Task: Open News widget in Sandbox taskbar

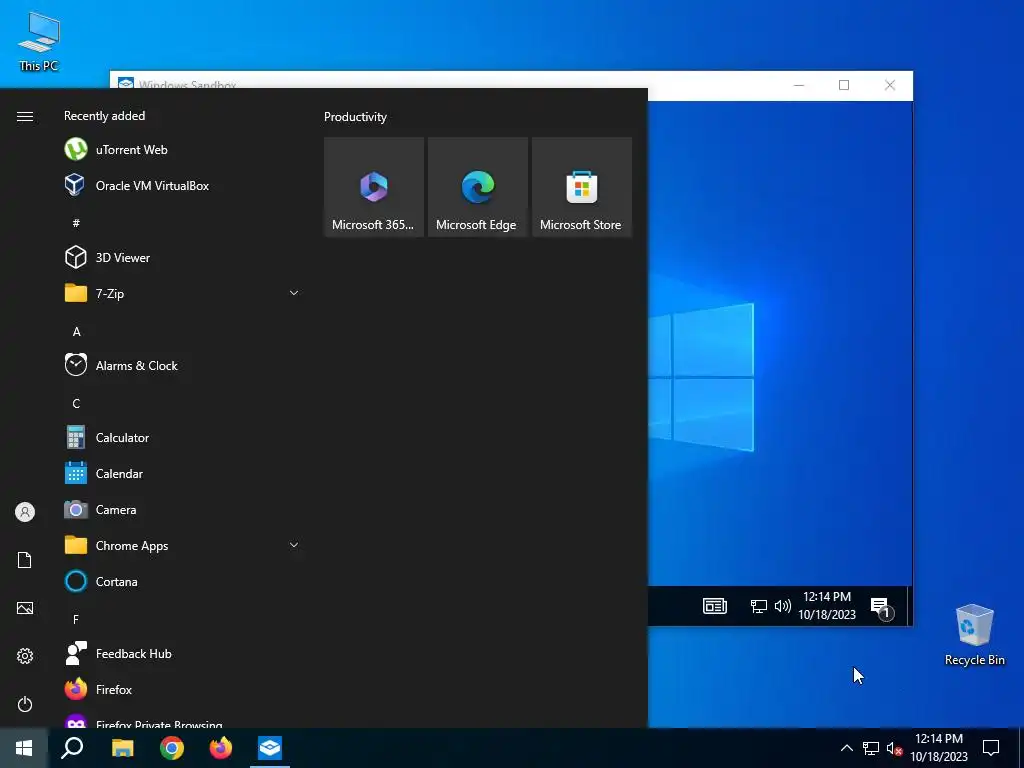Action: click(x=714, y=606)
